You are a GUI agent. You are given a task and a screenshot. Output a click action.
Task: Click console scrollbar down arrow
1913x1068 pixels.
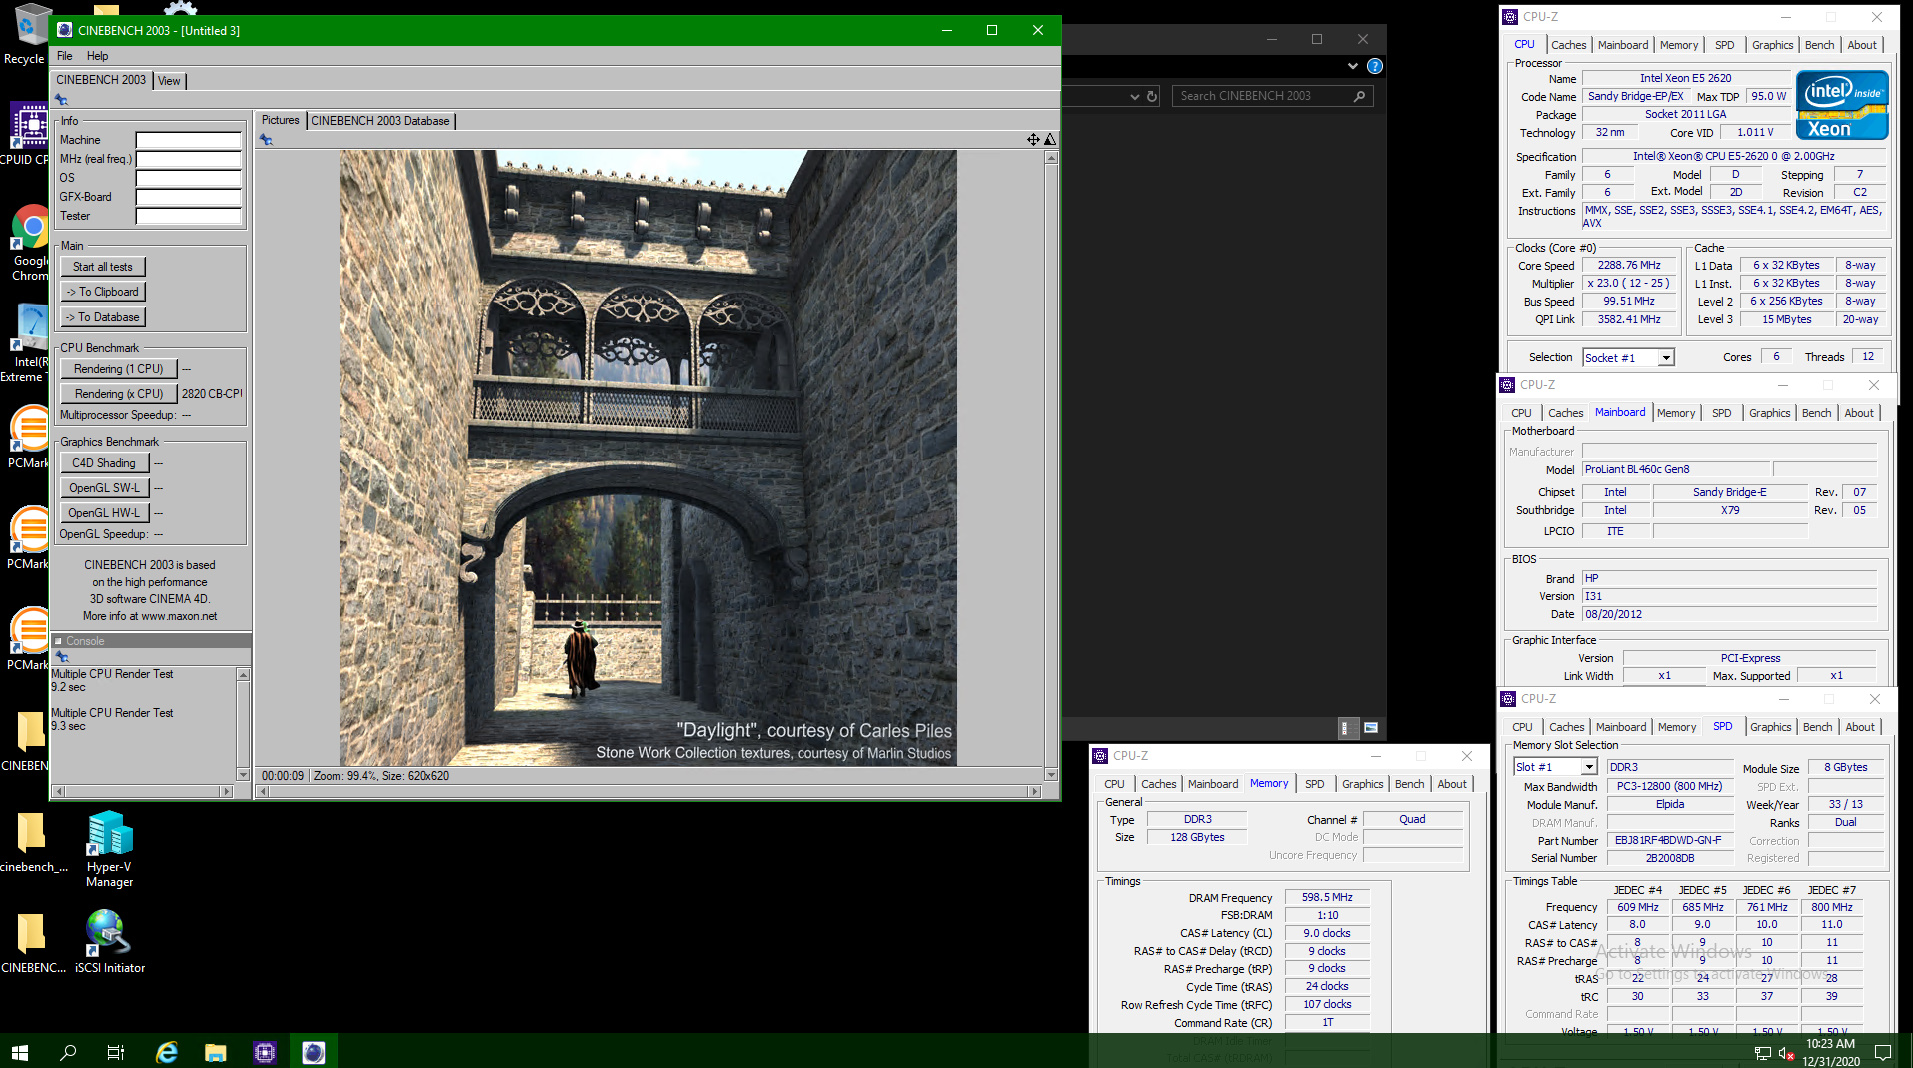pos(243,774)
